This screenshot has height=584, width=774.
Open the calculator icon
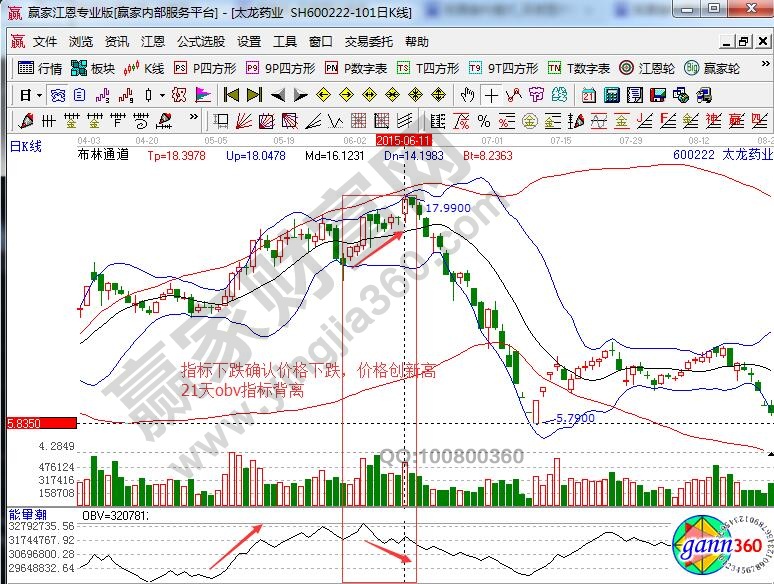(x=612, y=95)
